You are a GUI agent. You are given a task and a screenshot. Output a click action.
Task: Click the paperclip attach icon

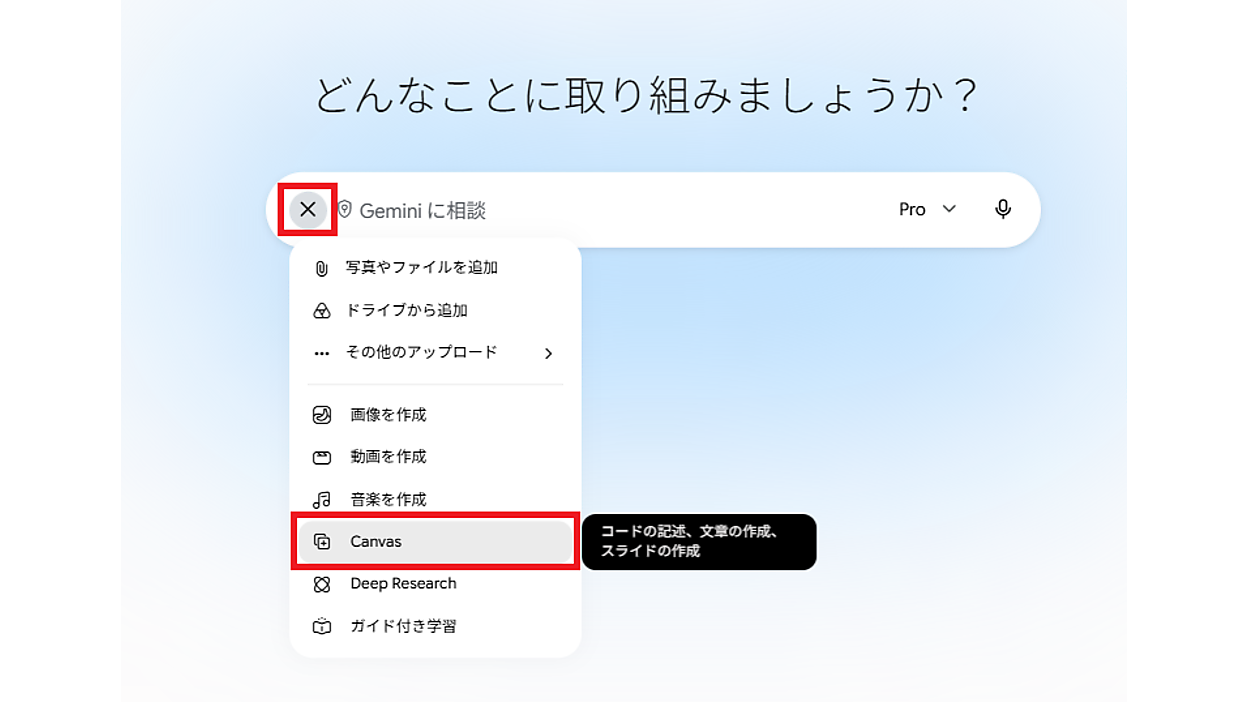point(321,269)
